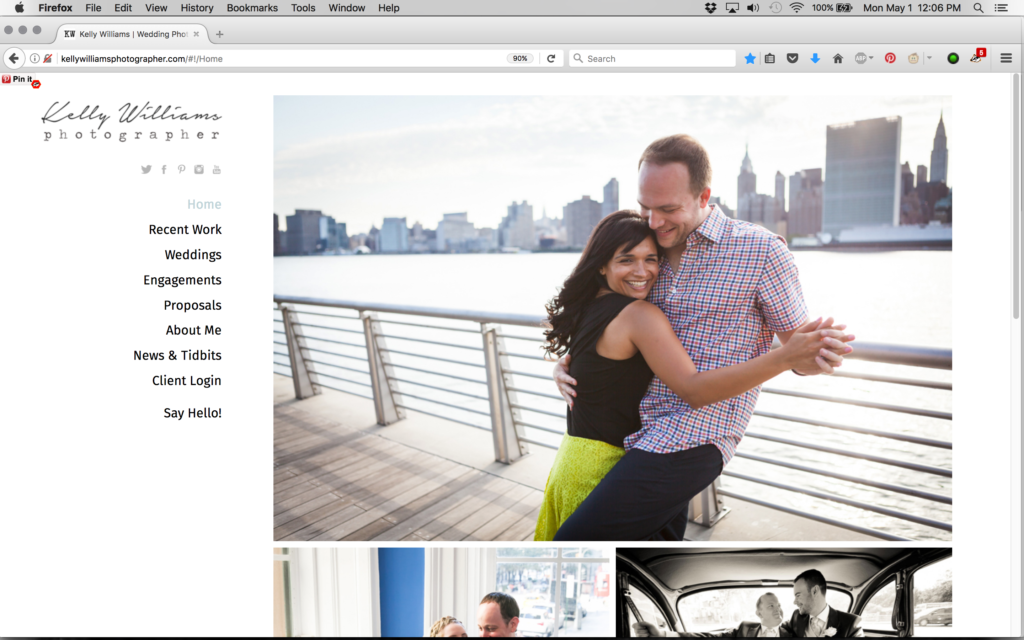This screenshot has height=640, width=1024.
Task: Click the browser Search input field
Action: pyautogui.click(x=655, y=59)
